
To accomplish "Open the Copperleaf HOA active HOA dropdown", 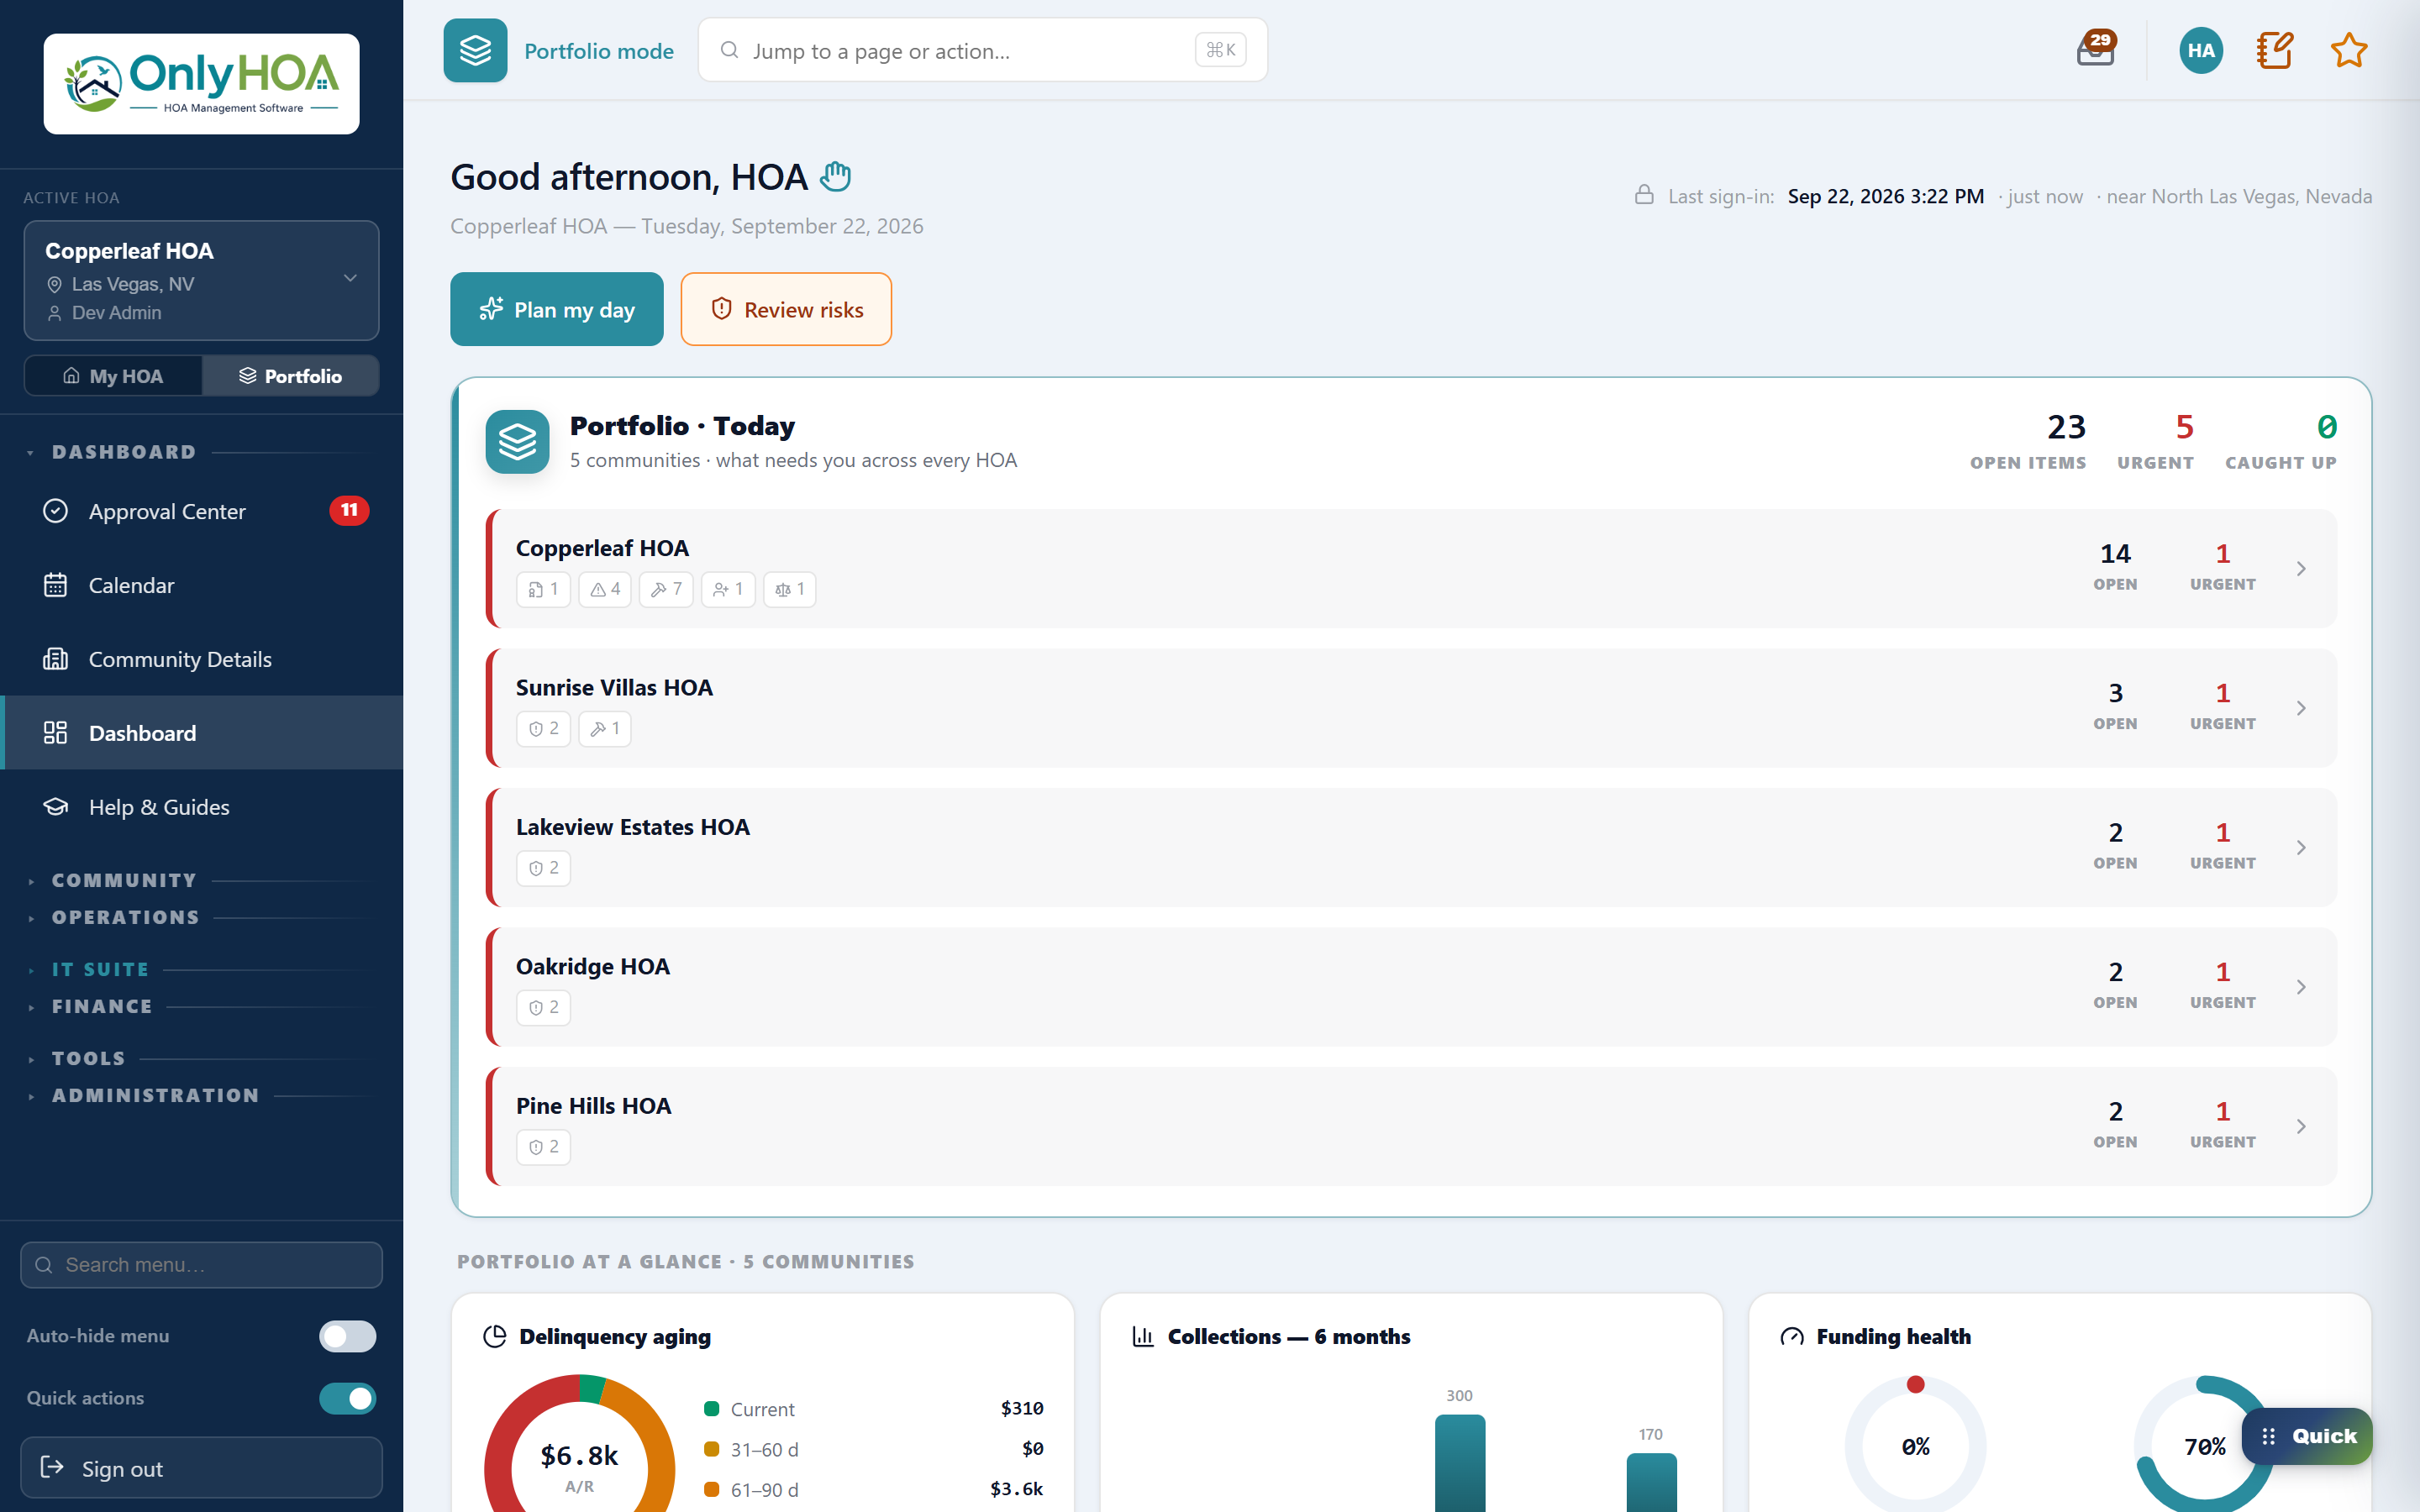I will tap(201, 280).
